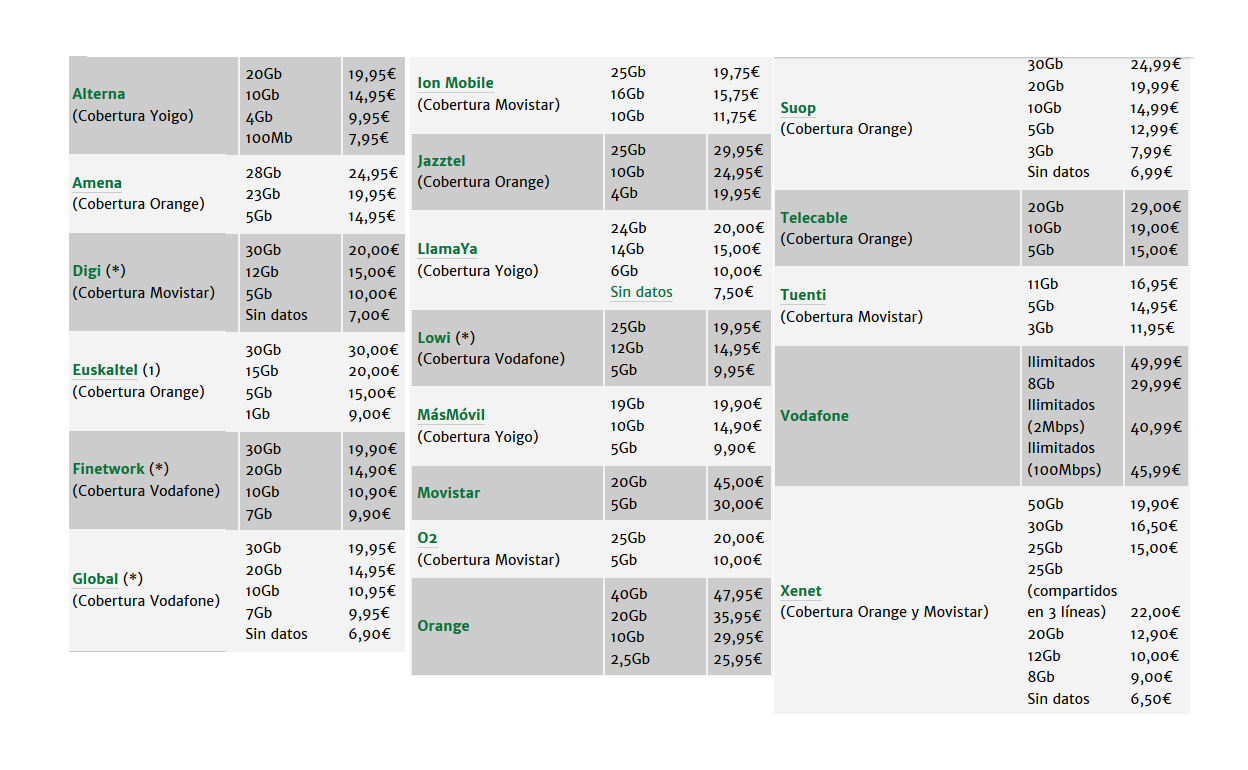Viewport: 1248px width, 770px height.
Task: Open the Ion Mobile link
Action: tap(455, 83)
